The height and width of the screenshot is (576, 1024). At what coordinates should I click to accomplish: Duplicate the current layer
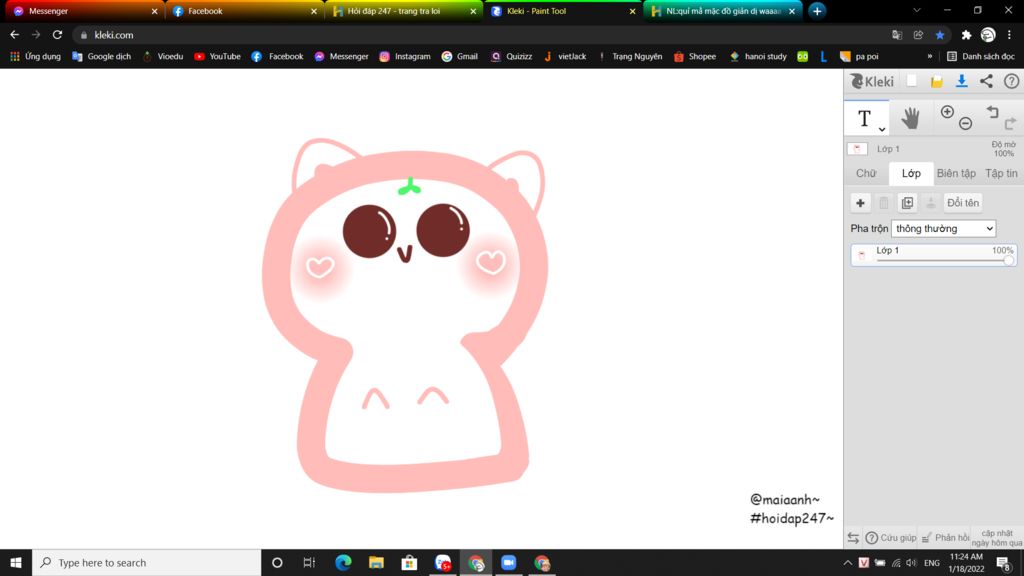pyautogui.click(x=907, y=203)
